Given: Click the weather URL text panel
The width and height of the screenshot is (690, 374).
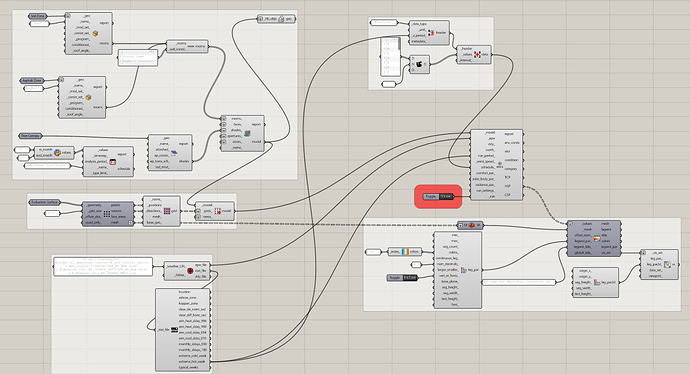Looking at the screenshot, I should [103, 267].
